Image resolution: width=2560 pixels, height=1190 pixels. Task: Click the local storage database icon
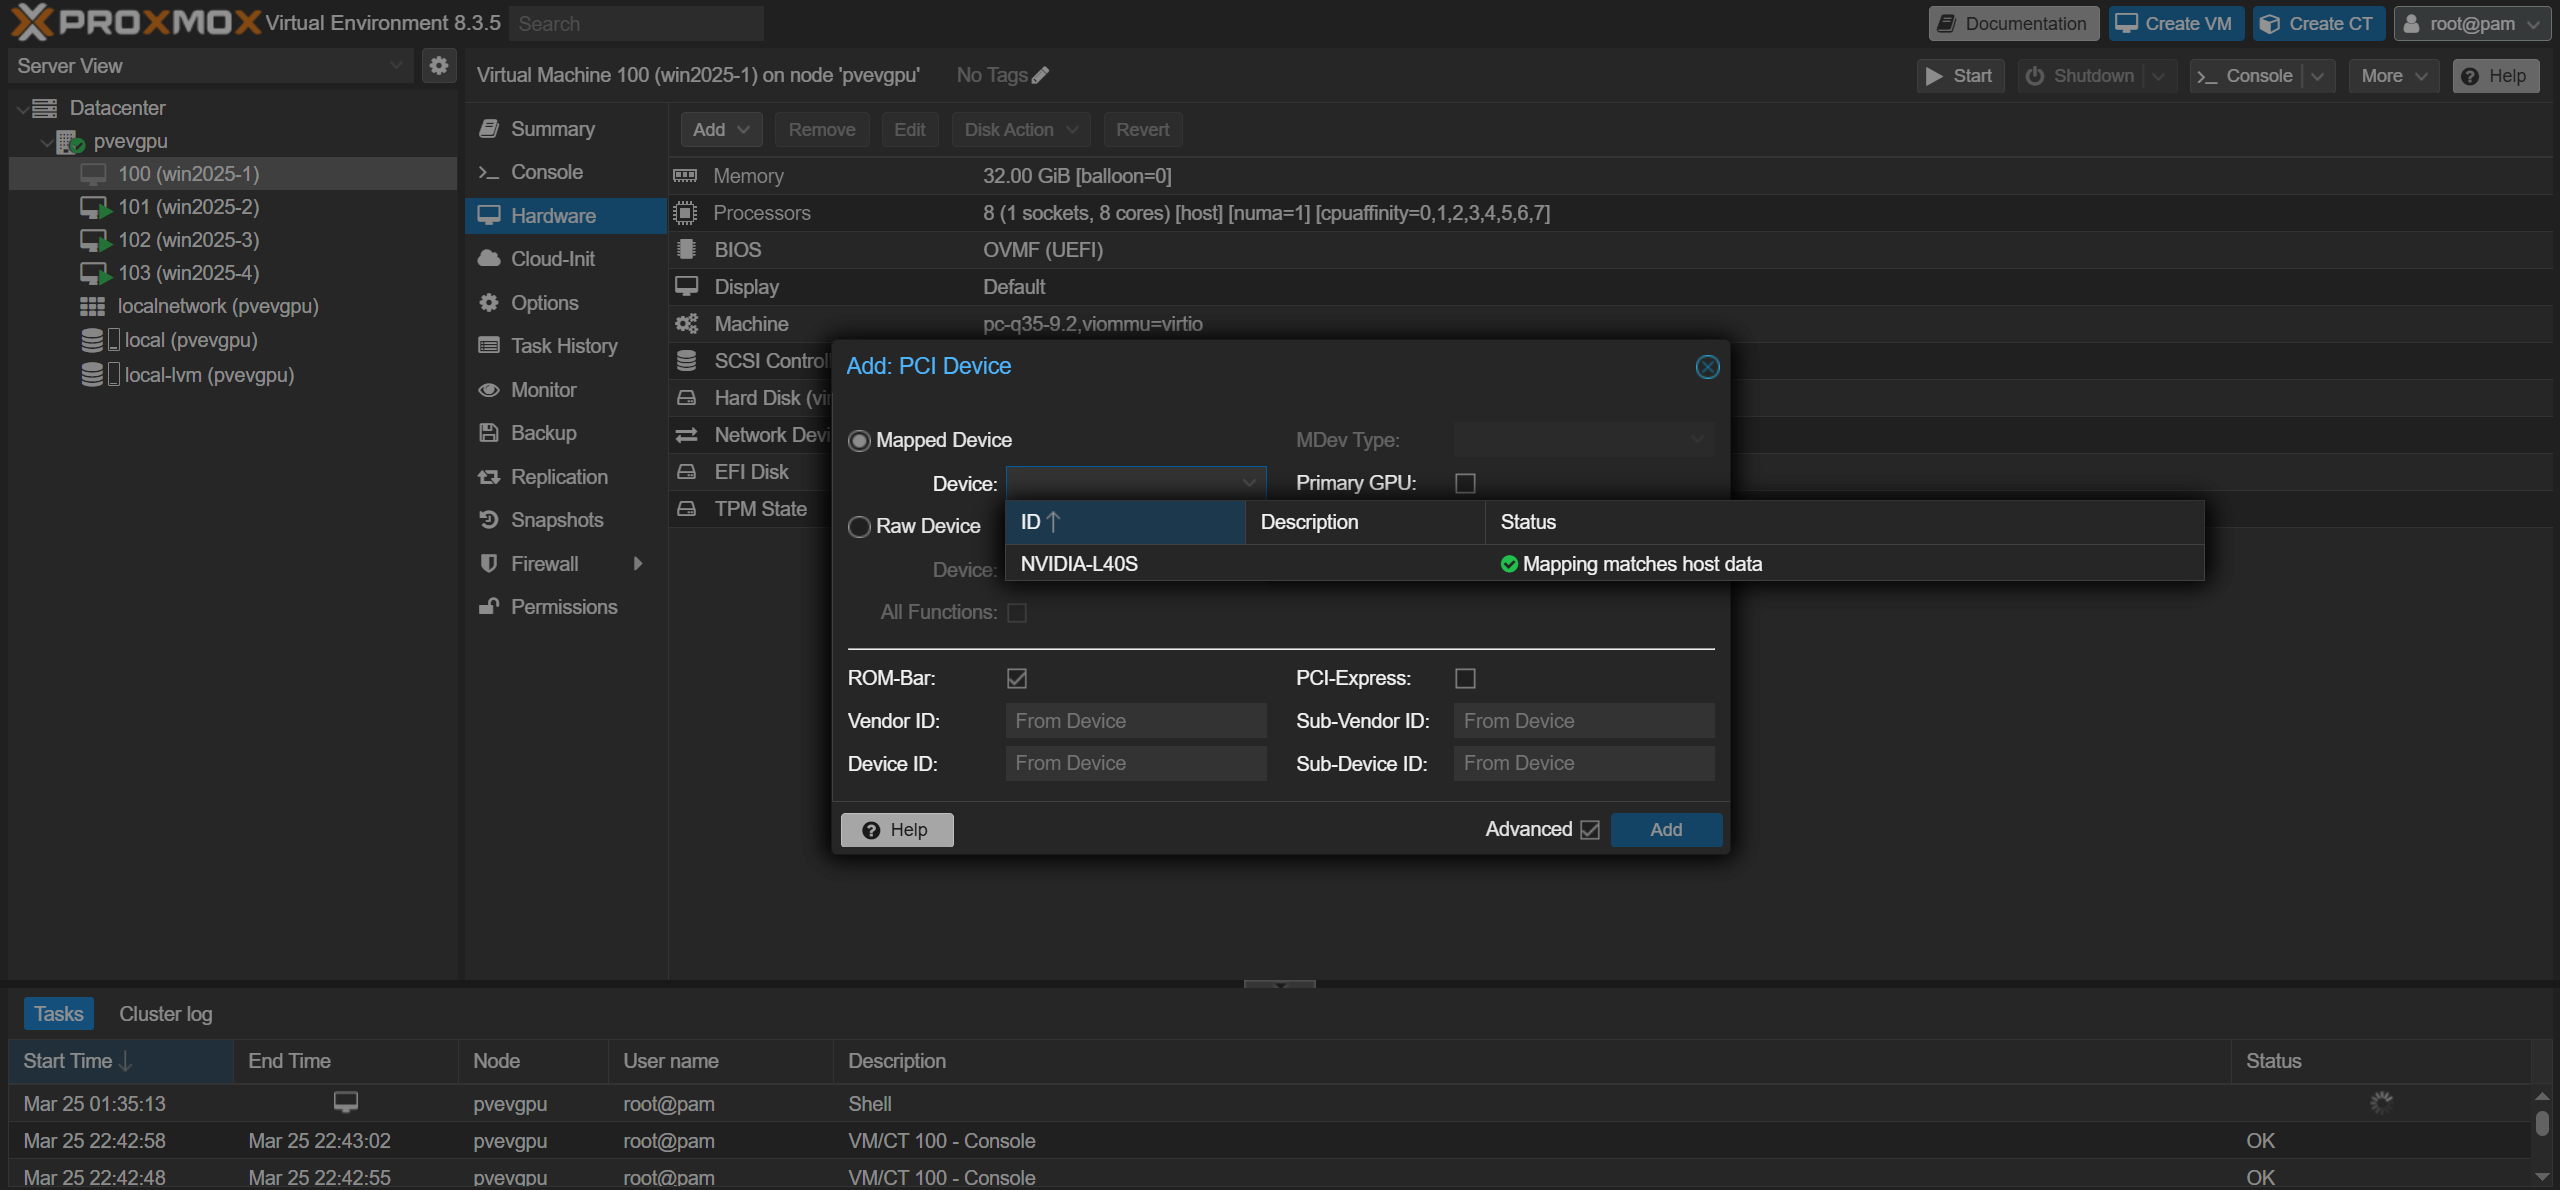point(92,341)
